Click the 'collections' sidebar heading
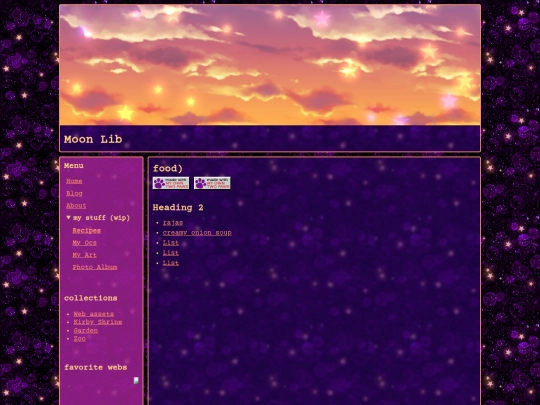Image resolution: width=540 pixels, height=405 pixels. click(91, 298)
